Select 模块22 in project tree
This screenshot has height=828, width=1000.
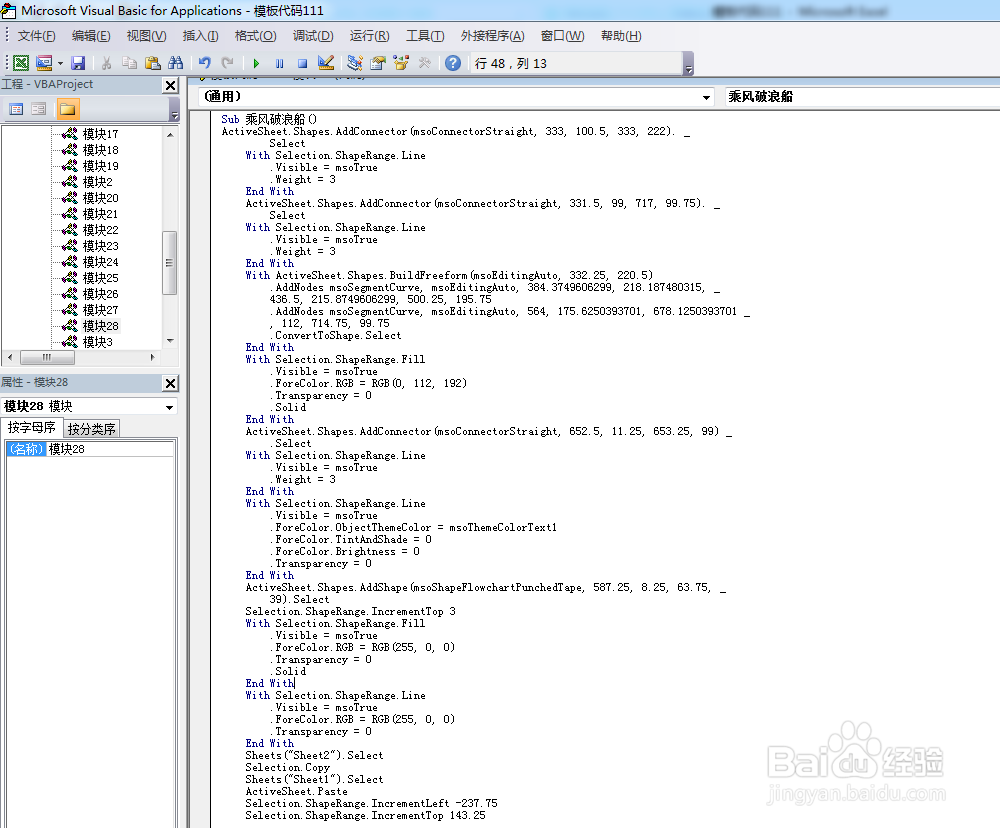point(100,230)
